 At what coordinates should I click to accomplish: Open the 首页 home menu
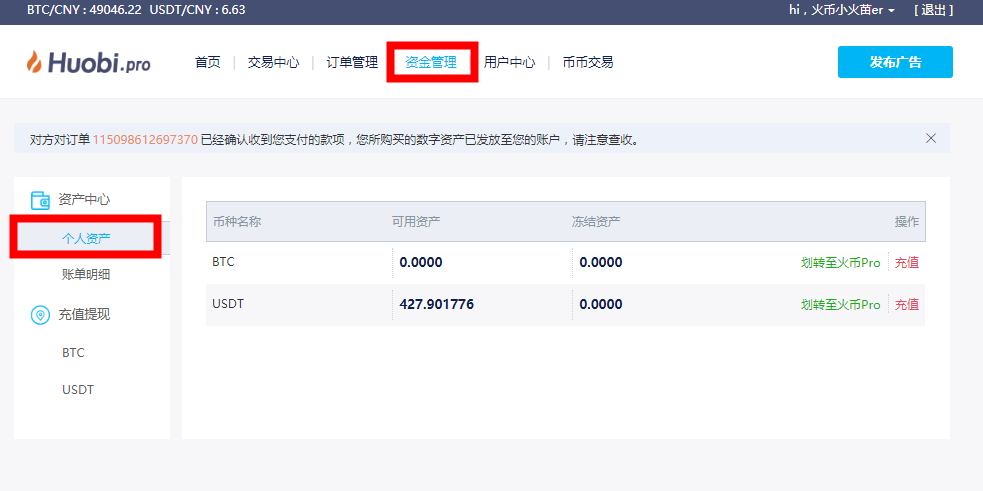207,62
